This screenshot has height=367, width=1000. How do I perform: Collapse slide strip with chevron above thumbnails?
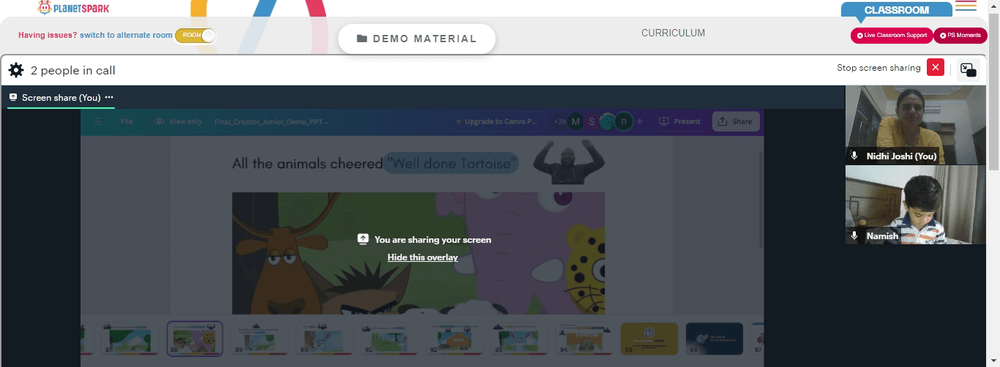click(x=422, y=313)
